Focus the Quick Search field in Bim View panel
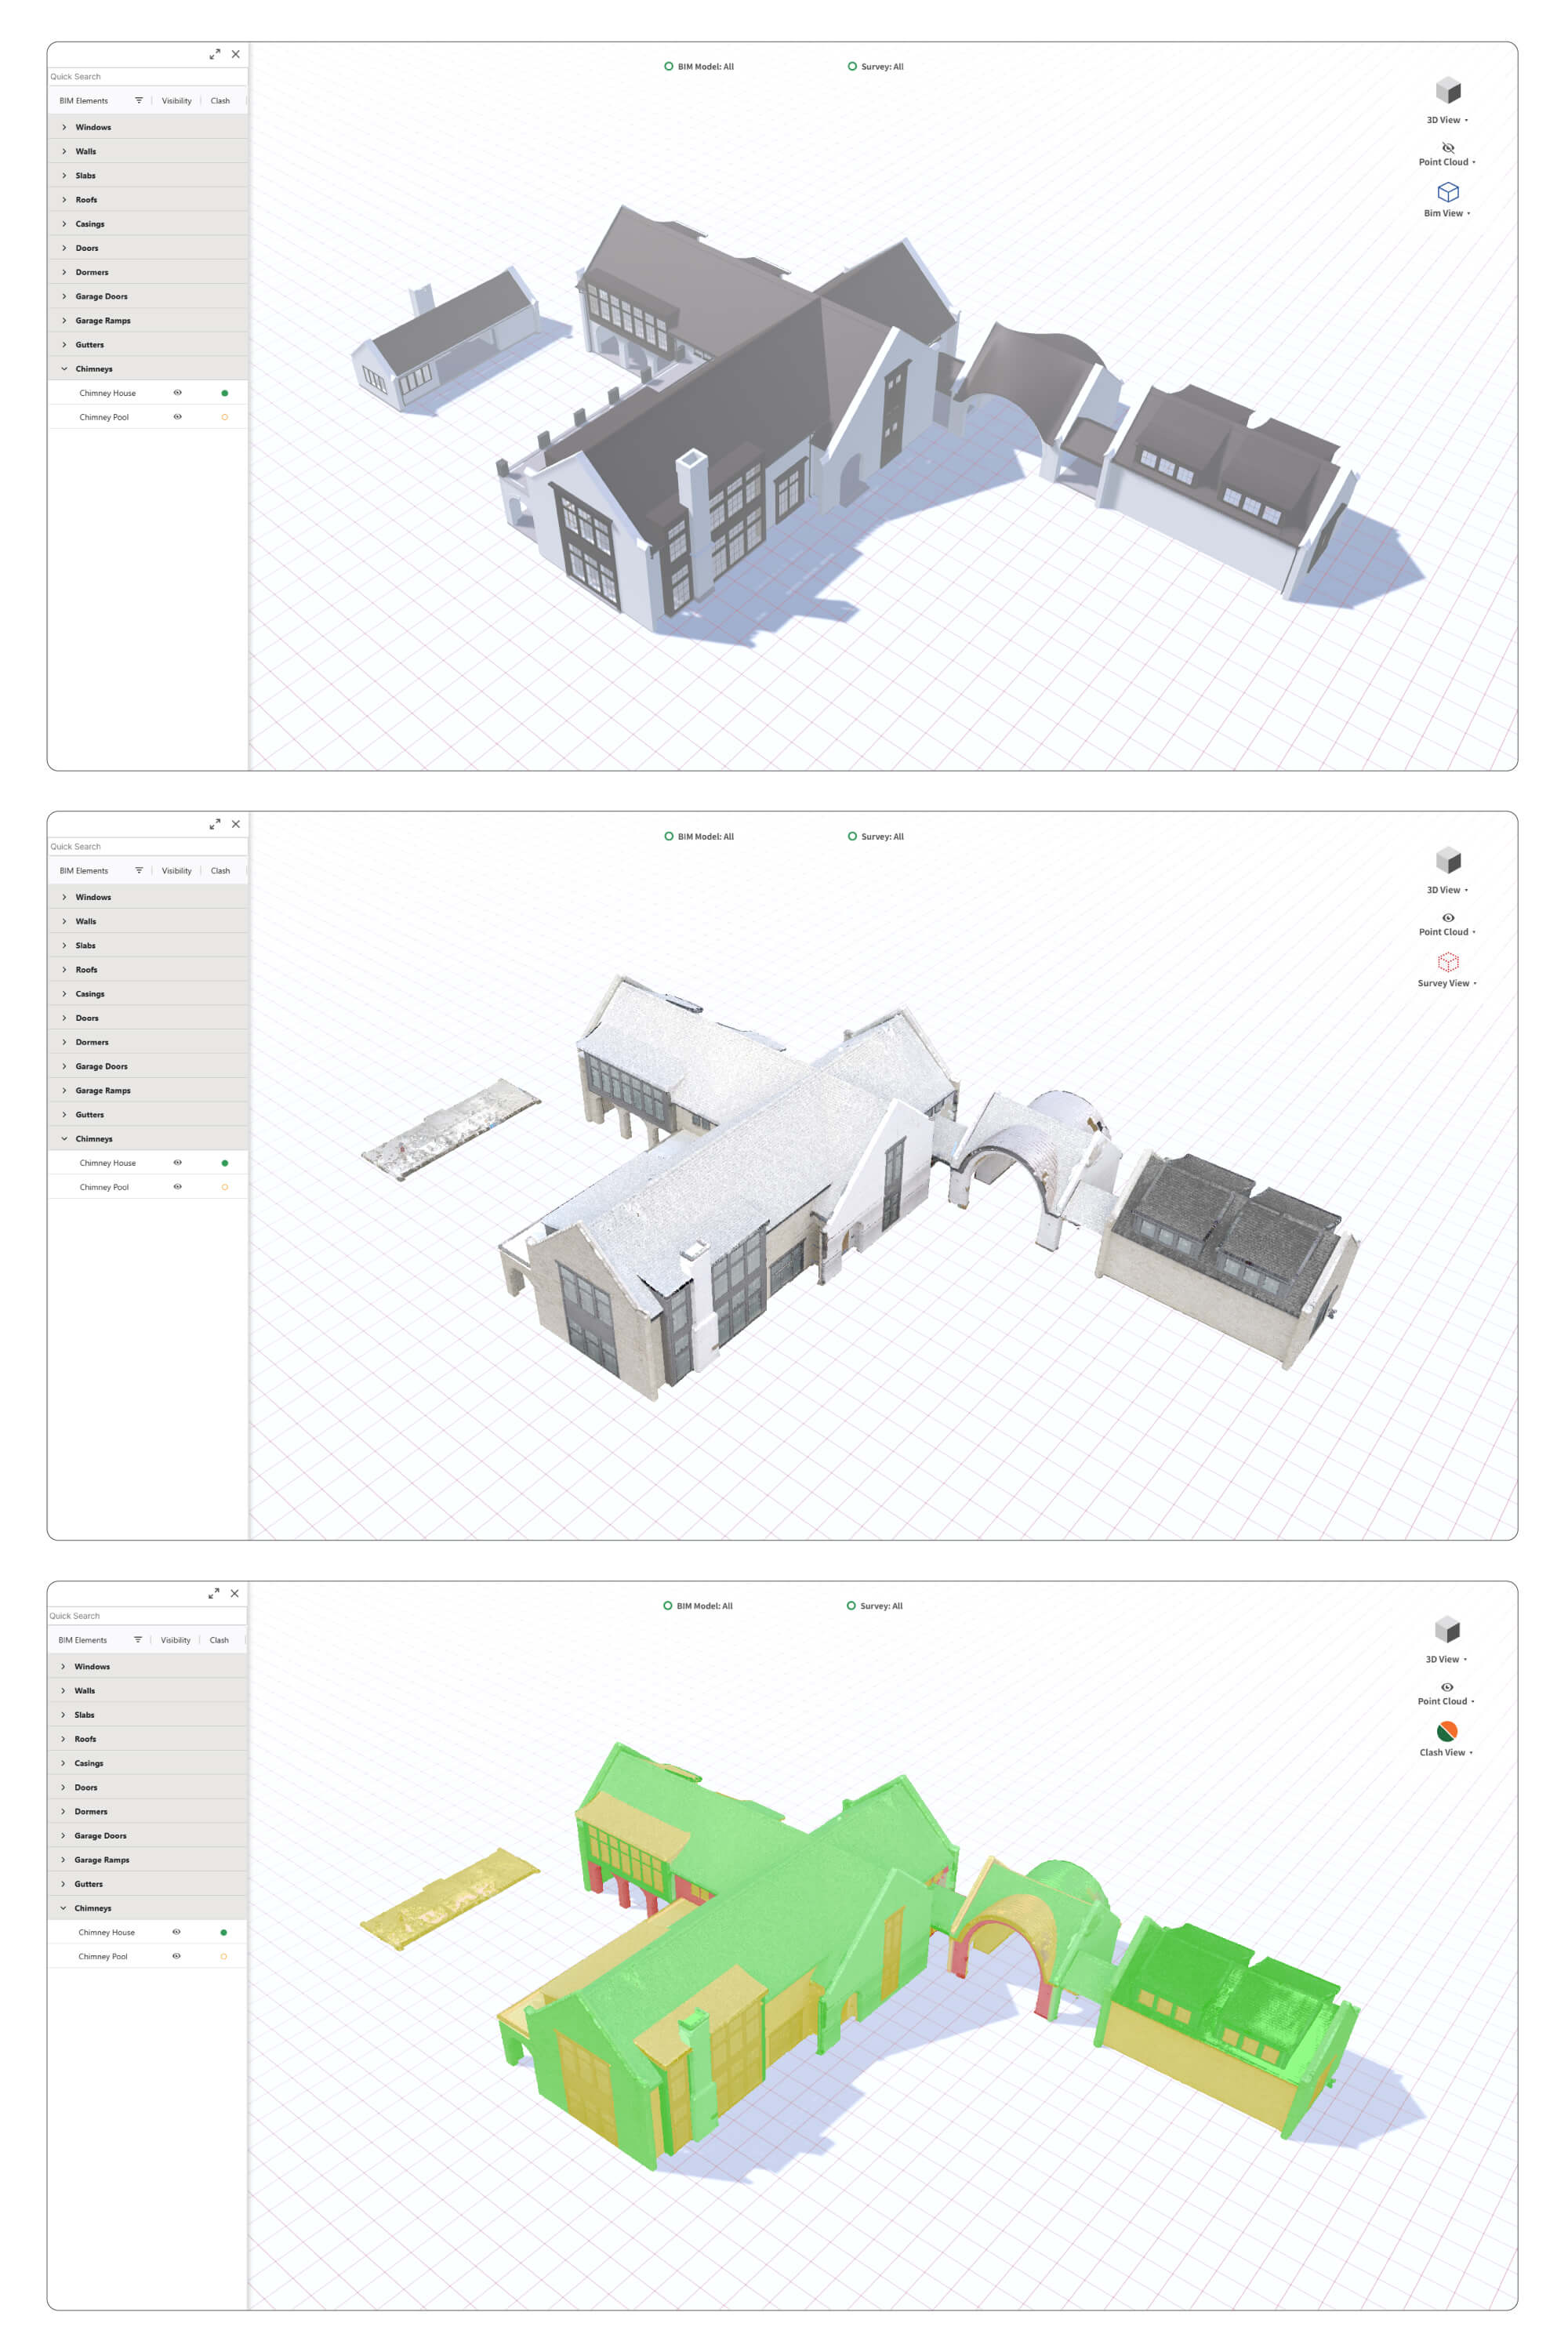Viewport: 1568px width, 2352px height. (x=148, y=76)
